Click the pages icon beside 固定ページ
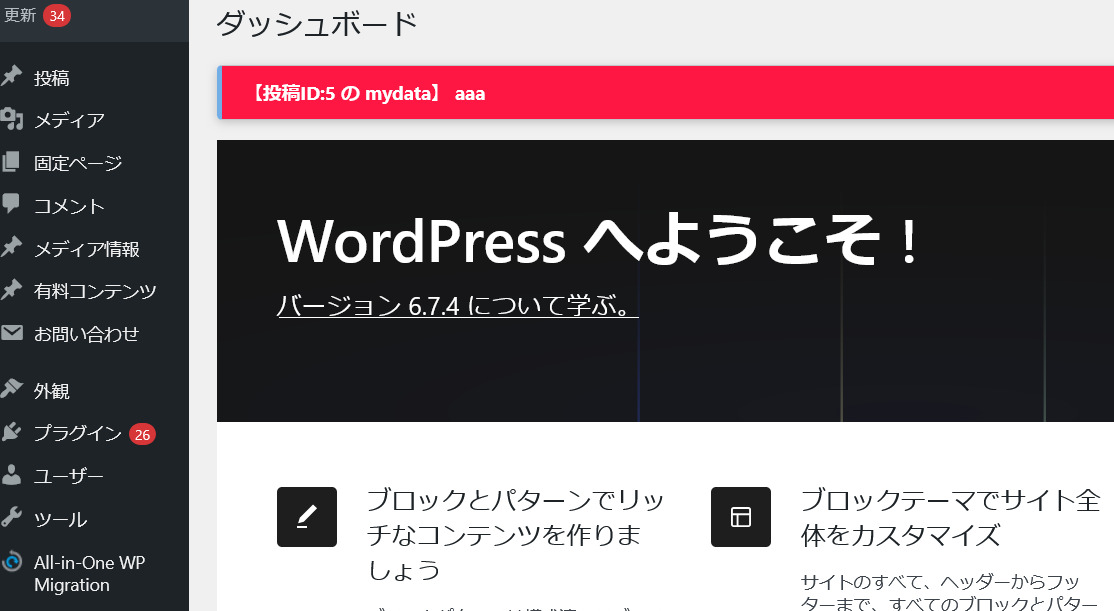This screenshot has width=1114, height=611. [12, 163]
